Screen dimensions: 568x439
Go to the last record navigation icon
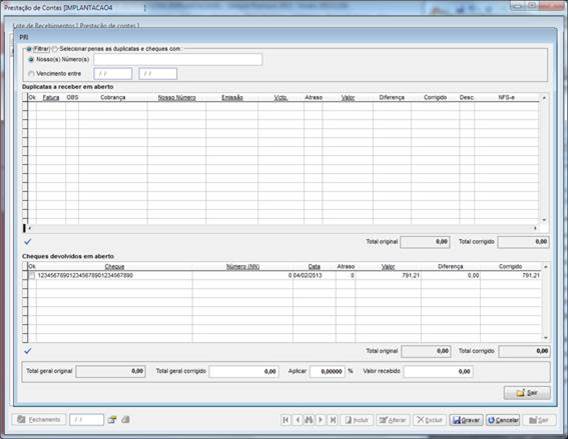(332, 420)
